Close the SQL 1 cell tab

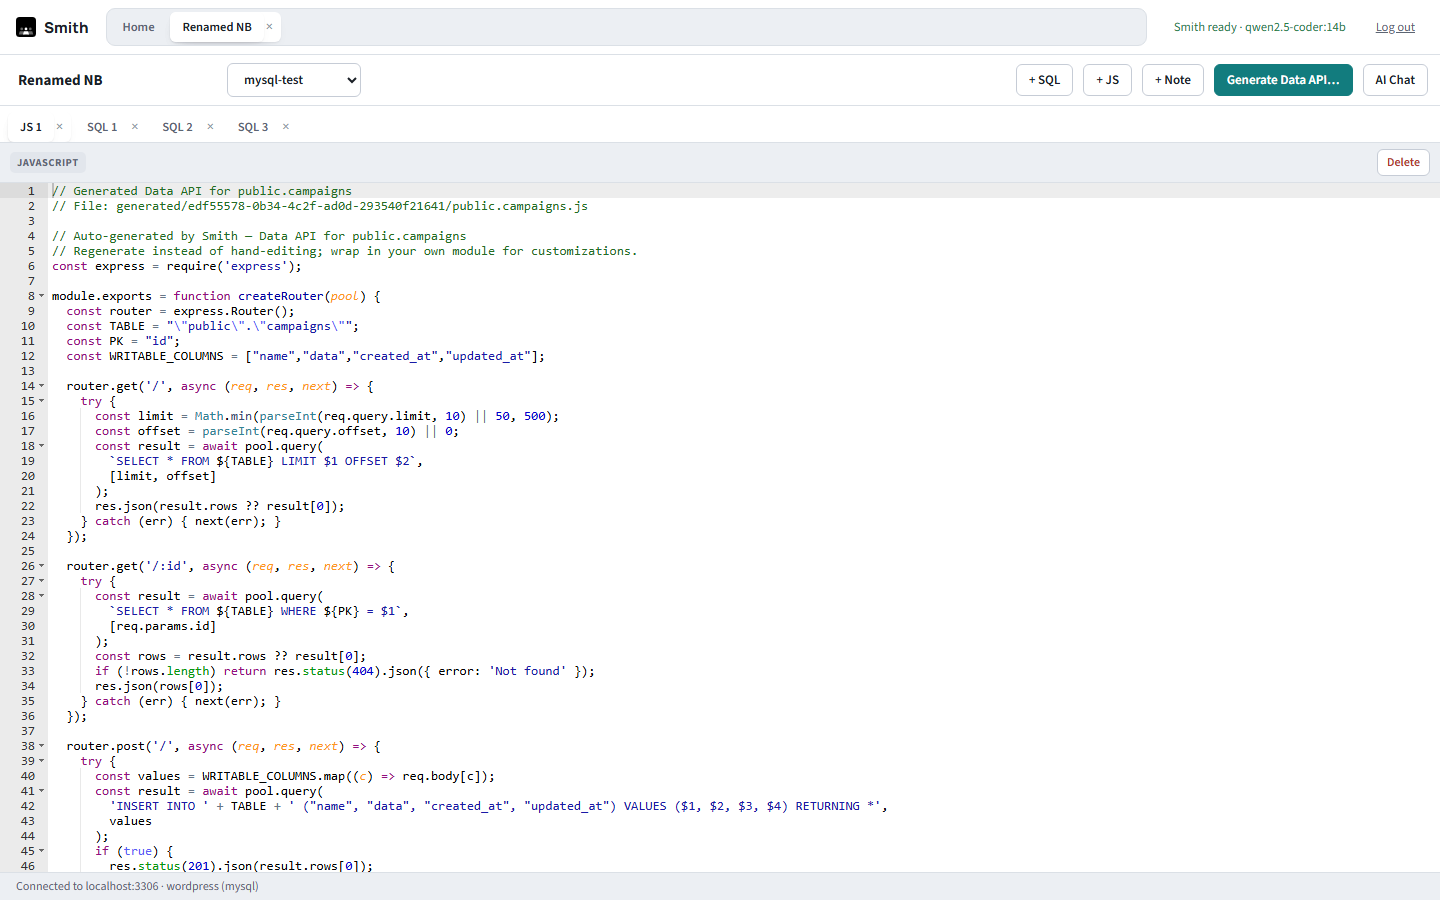click(x=135, y=127)
